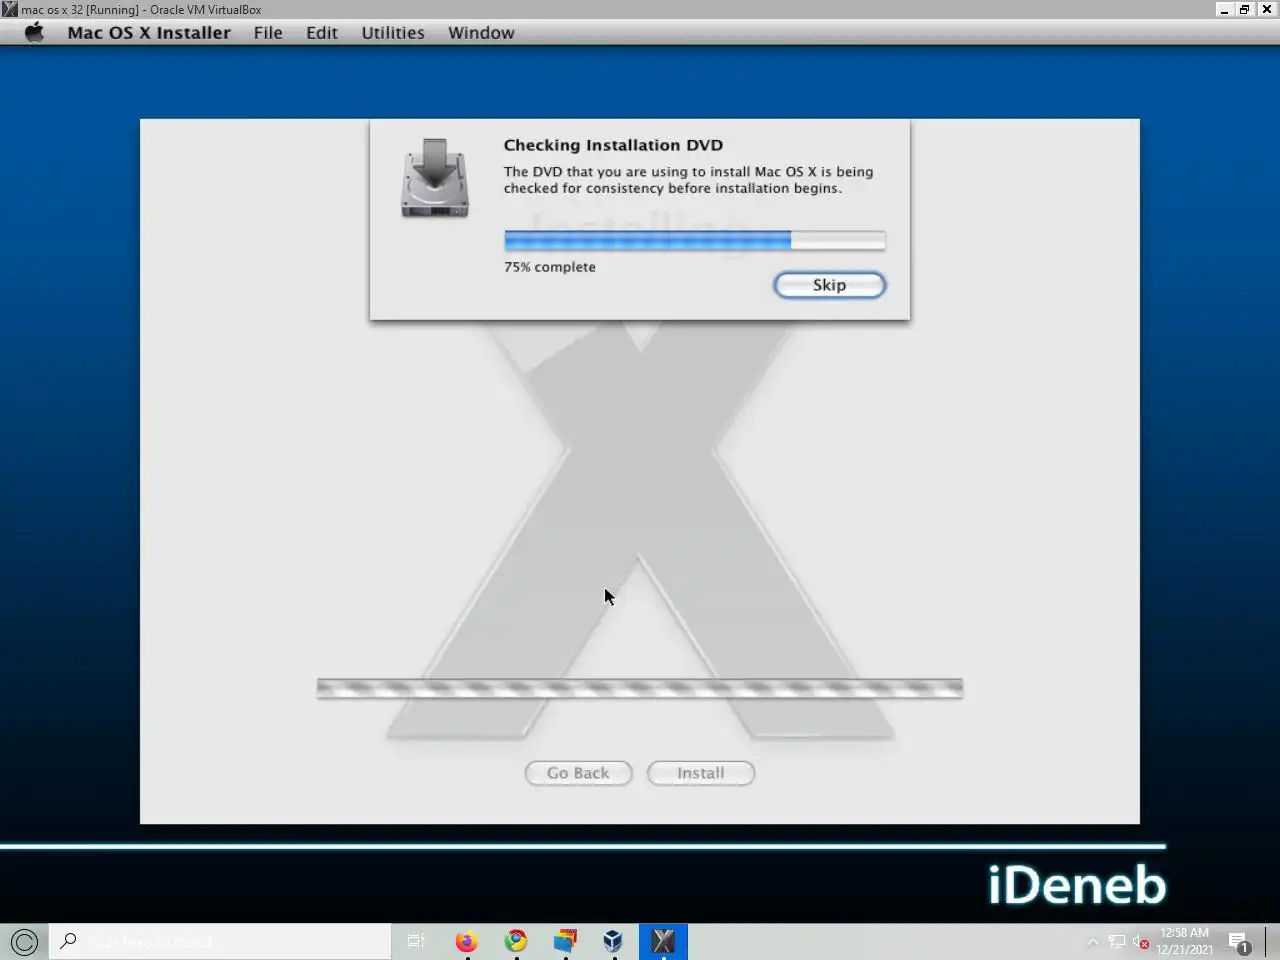Open the Mac OS X Installer menu

click(x=149, y=32)
